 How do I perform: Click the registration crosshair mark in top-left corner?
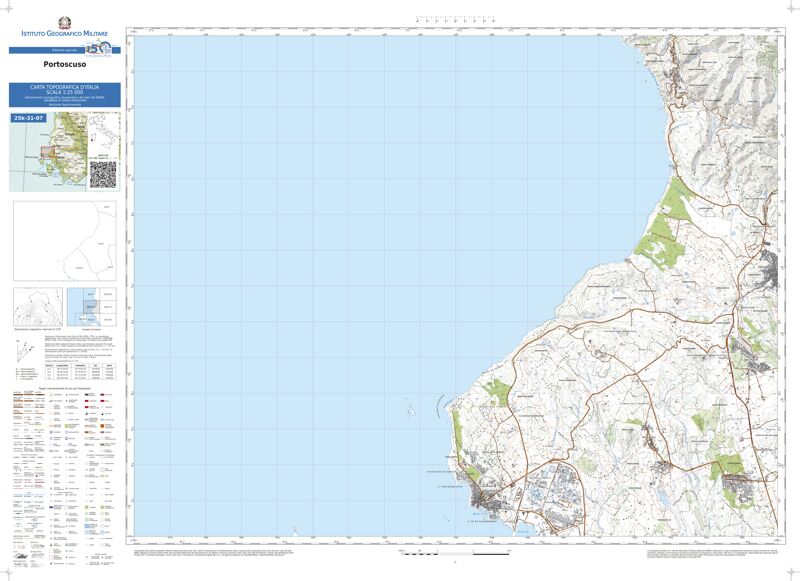[8, 8]
